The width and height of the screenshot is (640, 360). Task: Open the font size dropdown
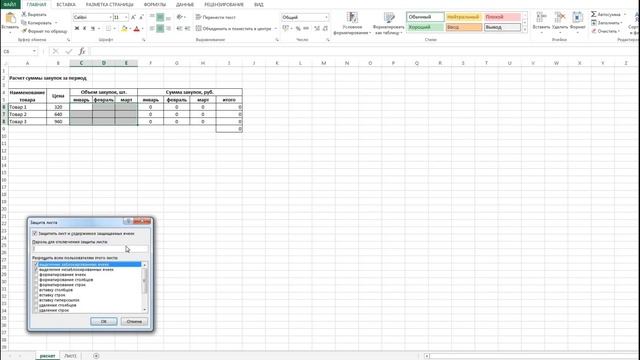coord(126,17)
